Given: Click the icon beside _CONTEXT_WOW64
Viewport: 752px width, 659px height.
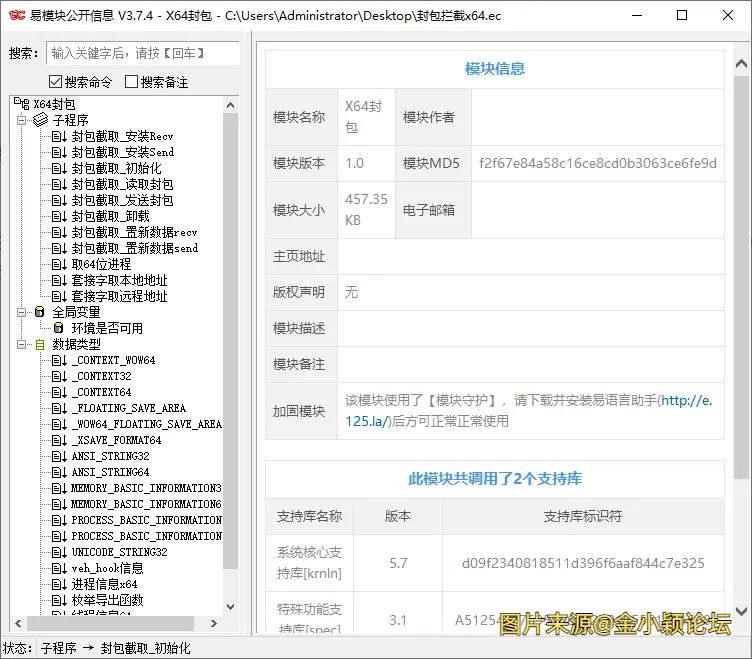Looking at the screenshot, I should click(59, 360).
